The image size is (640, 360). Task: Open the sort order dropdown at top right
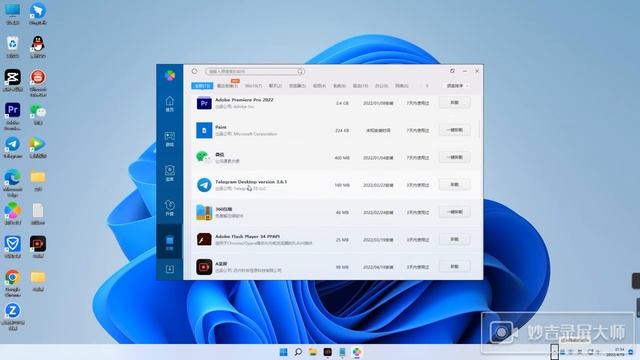click(457, 86)
